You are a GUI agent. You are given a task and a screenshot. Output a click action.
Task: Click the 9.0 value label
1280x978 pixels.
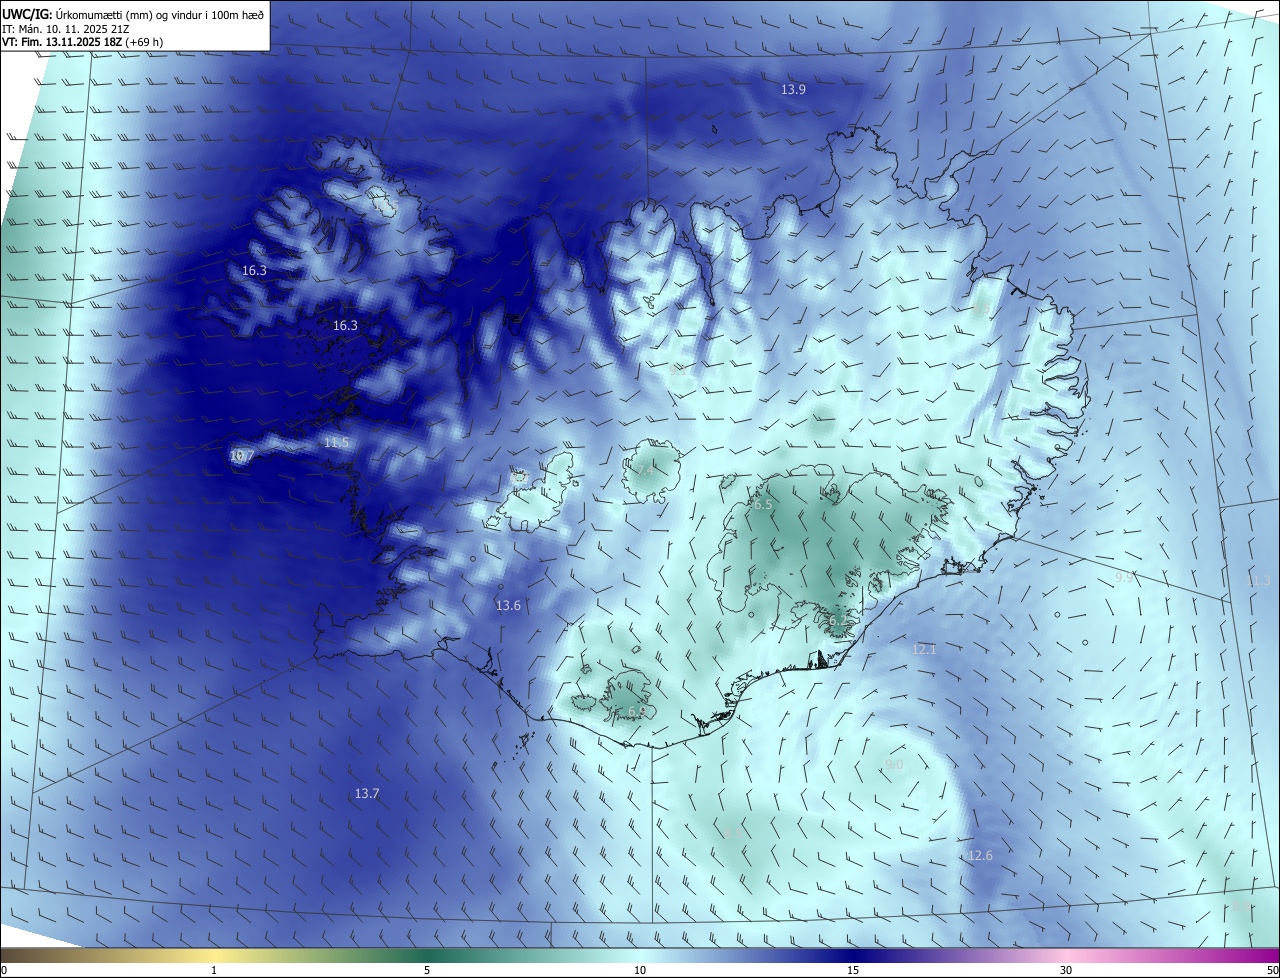(x=894, y=765)
